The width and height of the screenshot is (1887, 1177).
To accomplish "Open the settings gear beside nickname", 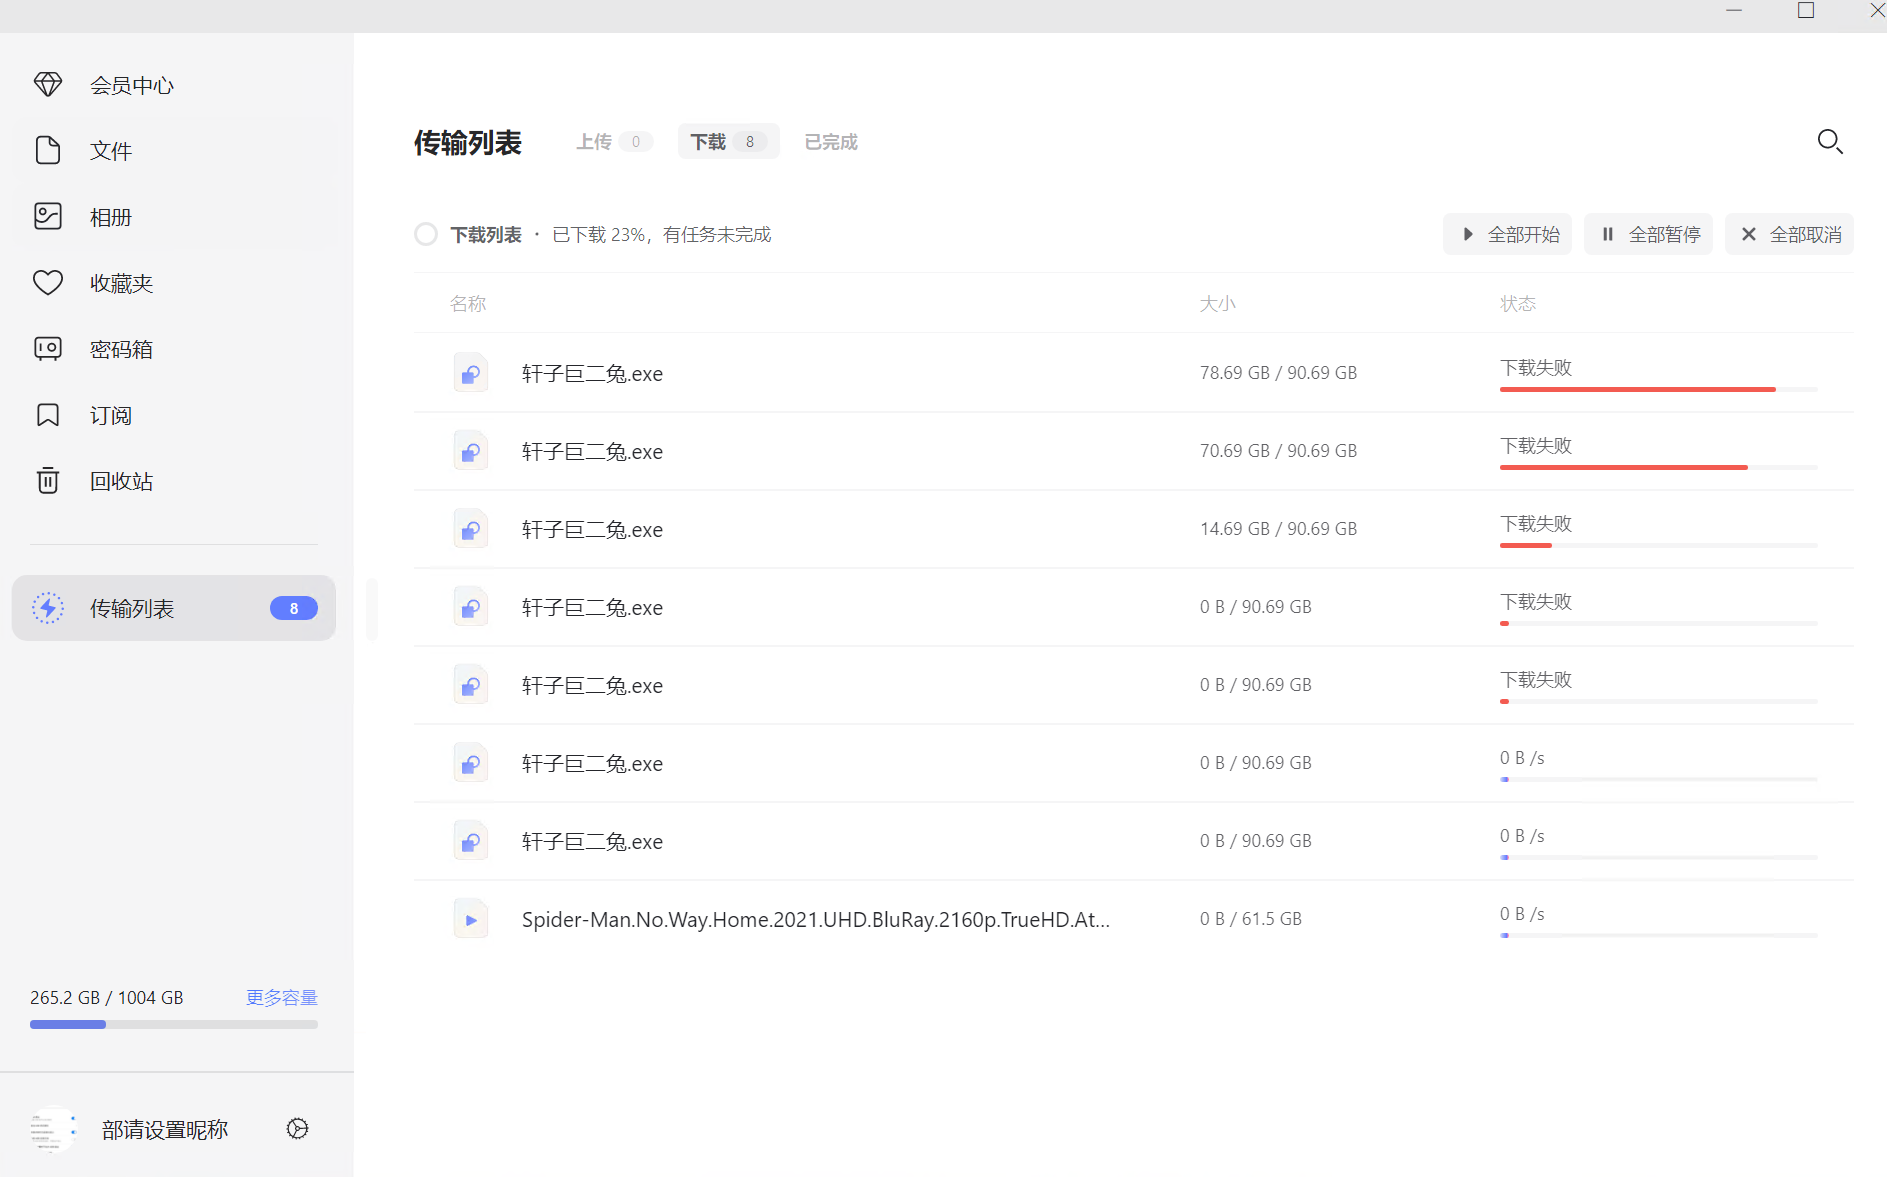I will pyautogui.click(x=297, y=1129).
